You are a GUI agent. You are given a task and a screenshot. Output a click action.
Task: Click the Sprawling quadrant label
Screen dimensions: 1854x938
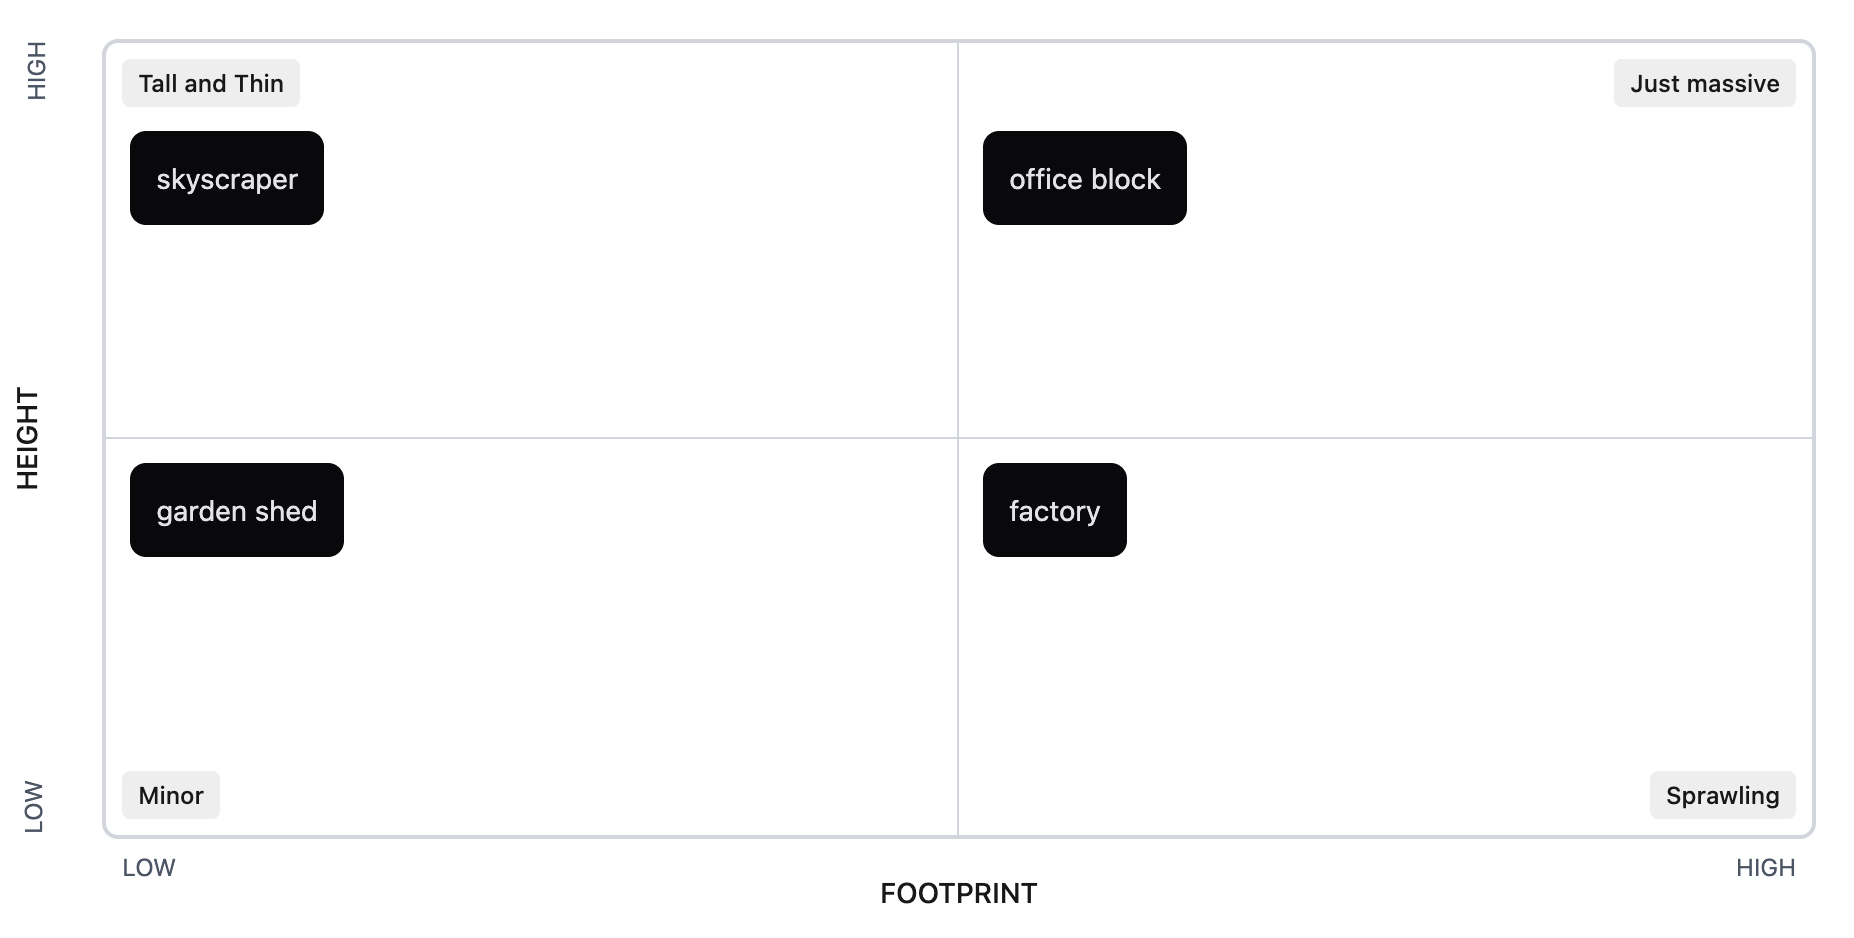1722,795
